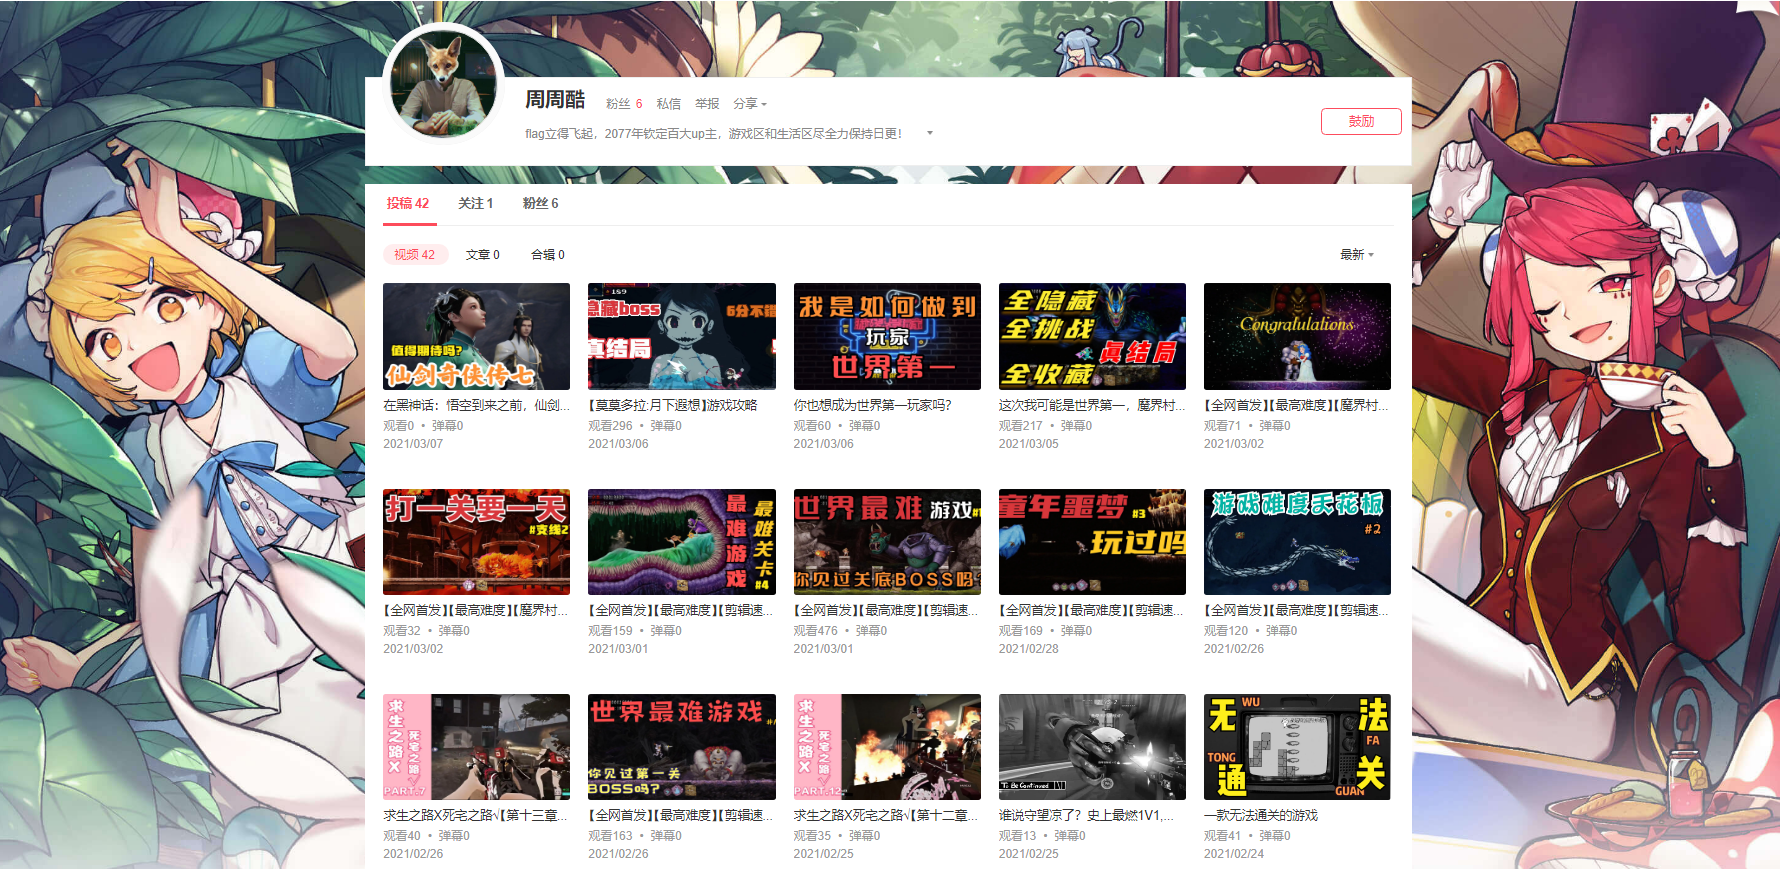Switch to the 关注 1 tab
This screenshot has height=869, width=1780.
click(x=476, y=203)
